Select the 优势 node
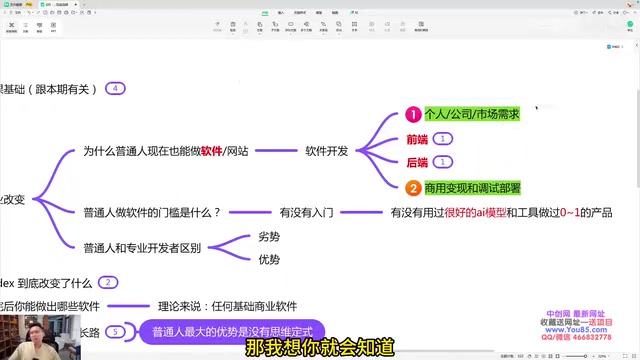Screen dimensions: 640x360 tap(269, 260)
